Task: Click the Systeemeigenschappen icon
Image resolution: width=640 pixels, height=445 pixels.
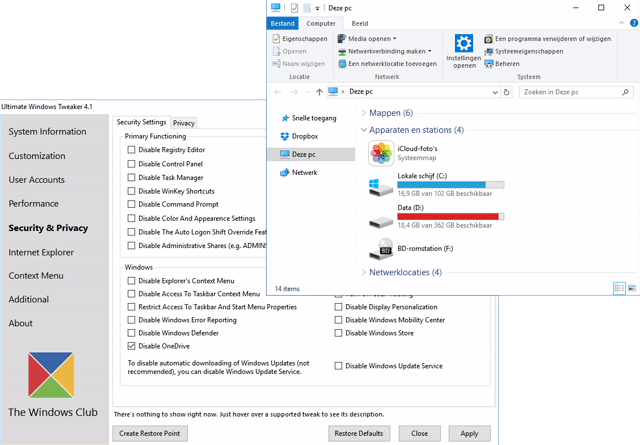Action: 489,52
